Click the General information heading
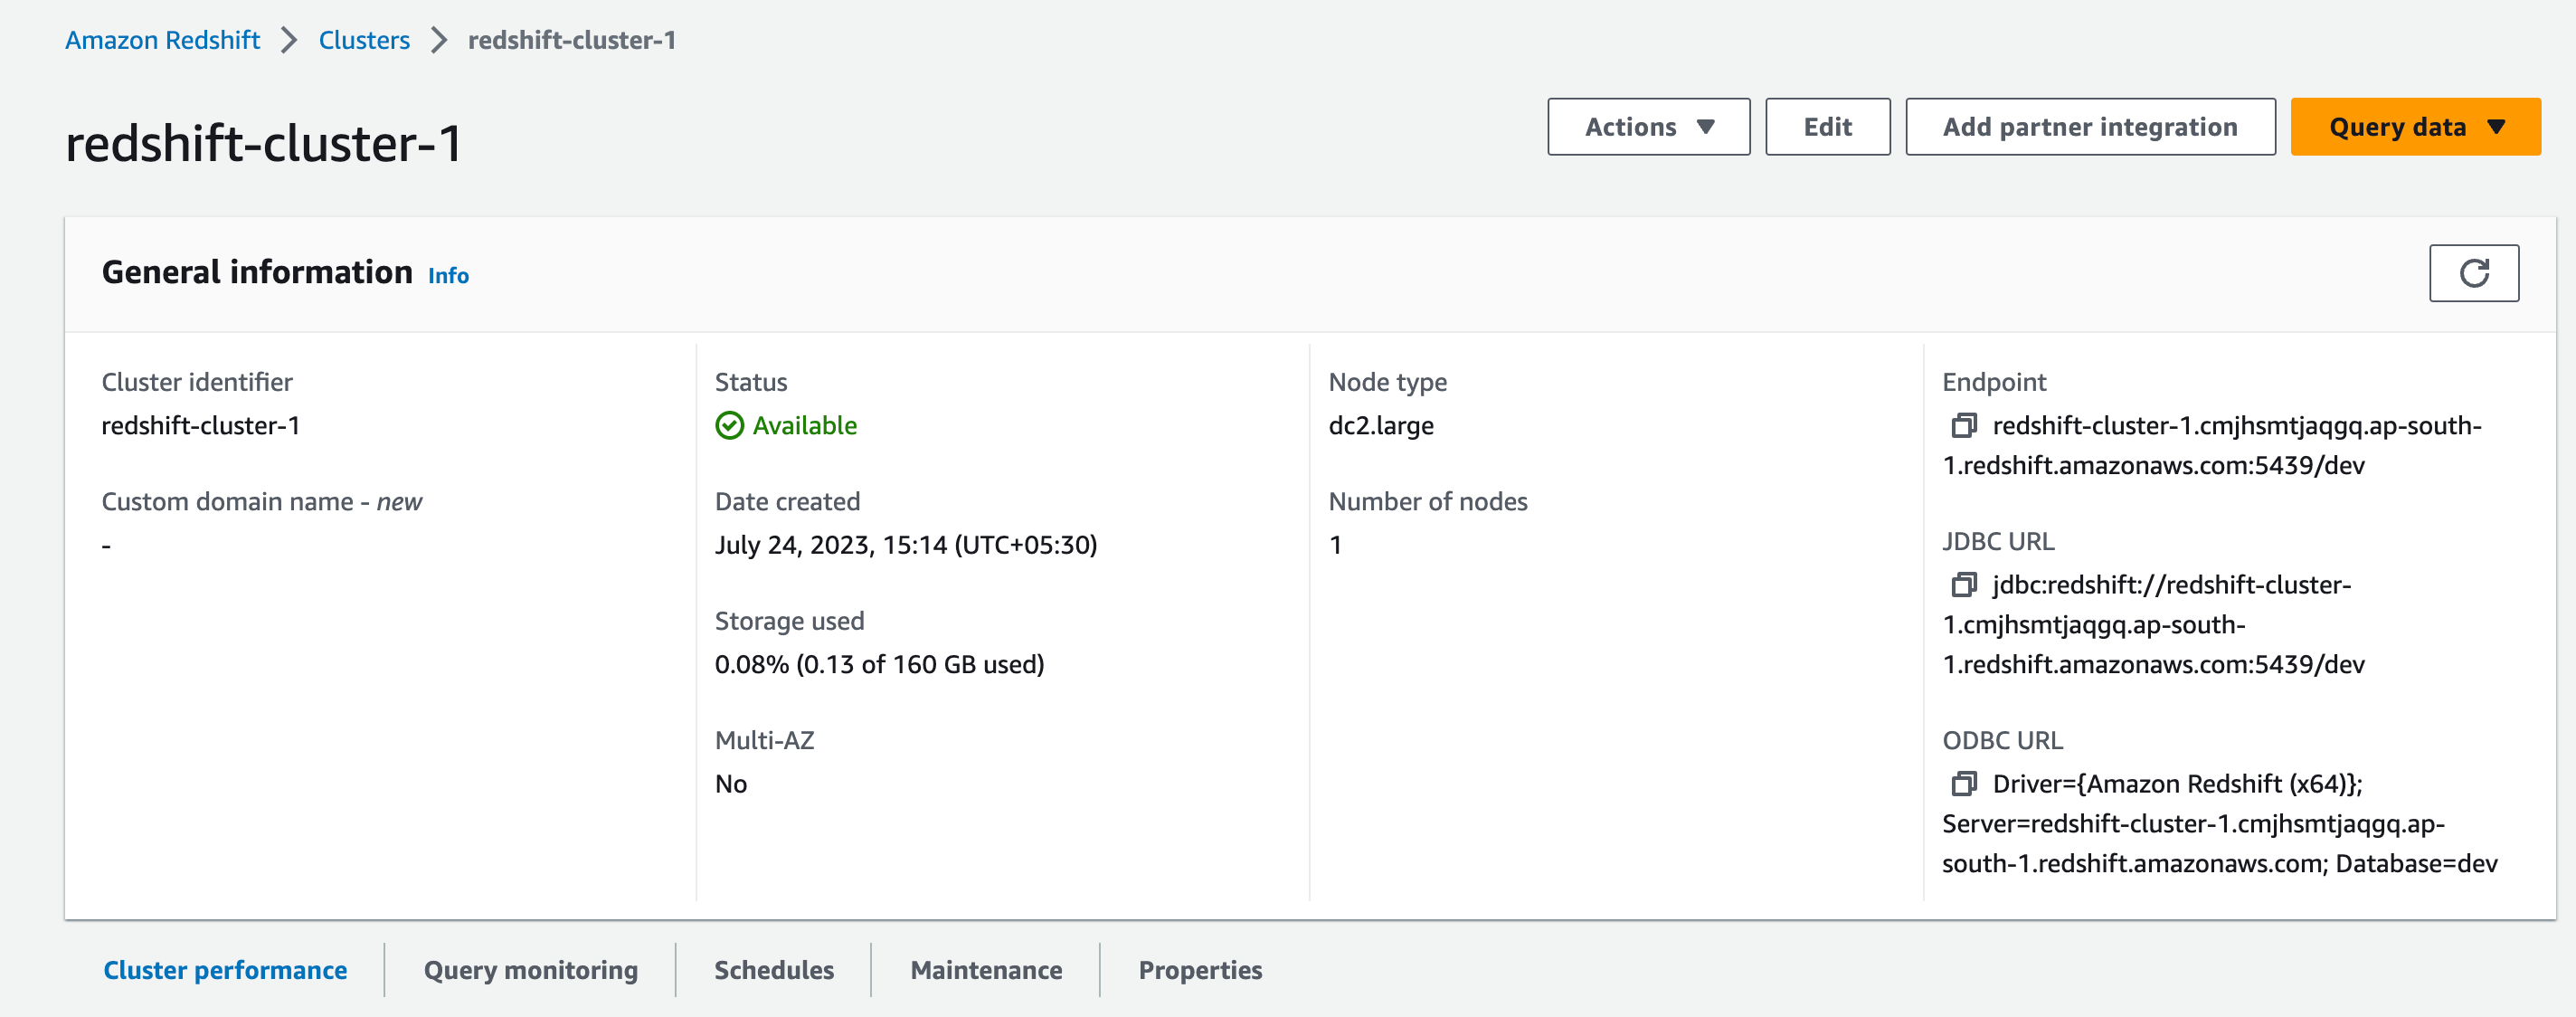Image resolution: width=2576 pixels, height=1017 pixels. pos(257,272)
